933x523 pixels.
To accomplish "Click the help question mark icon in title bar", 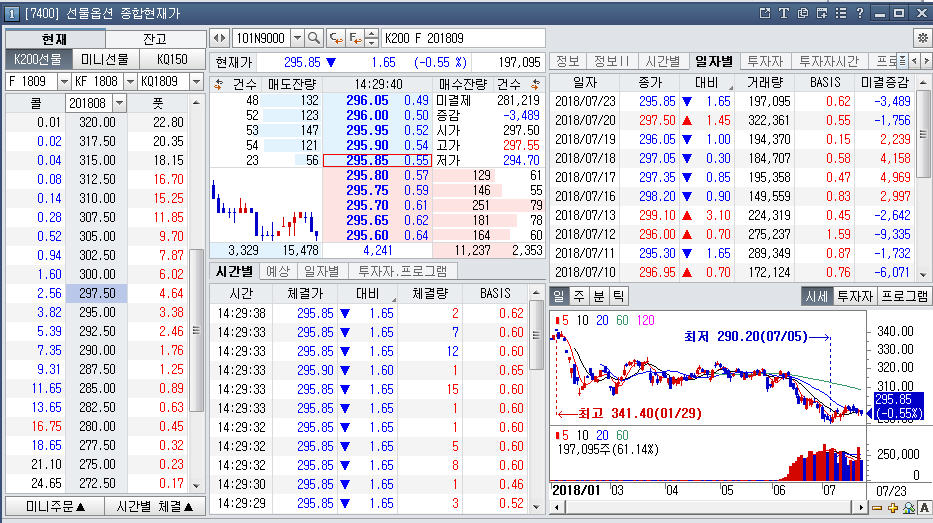I will pyautogui.click(x=859, y=13).
